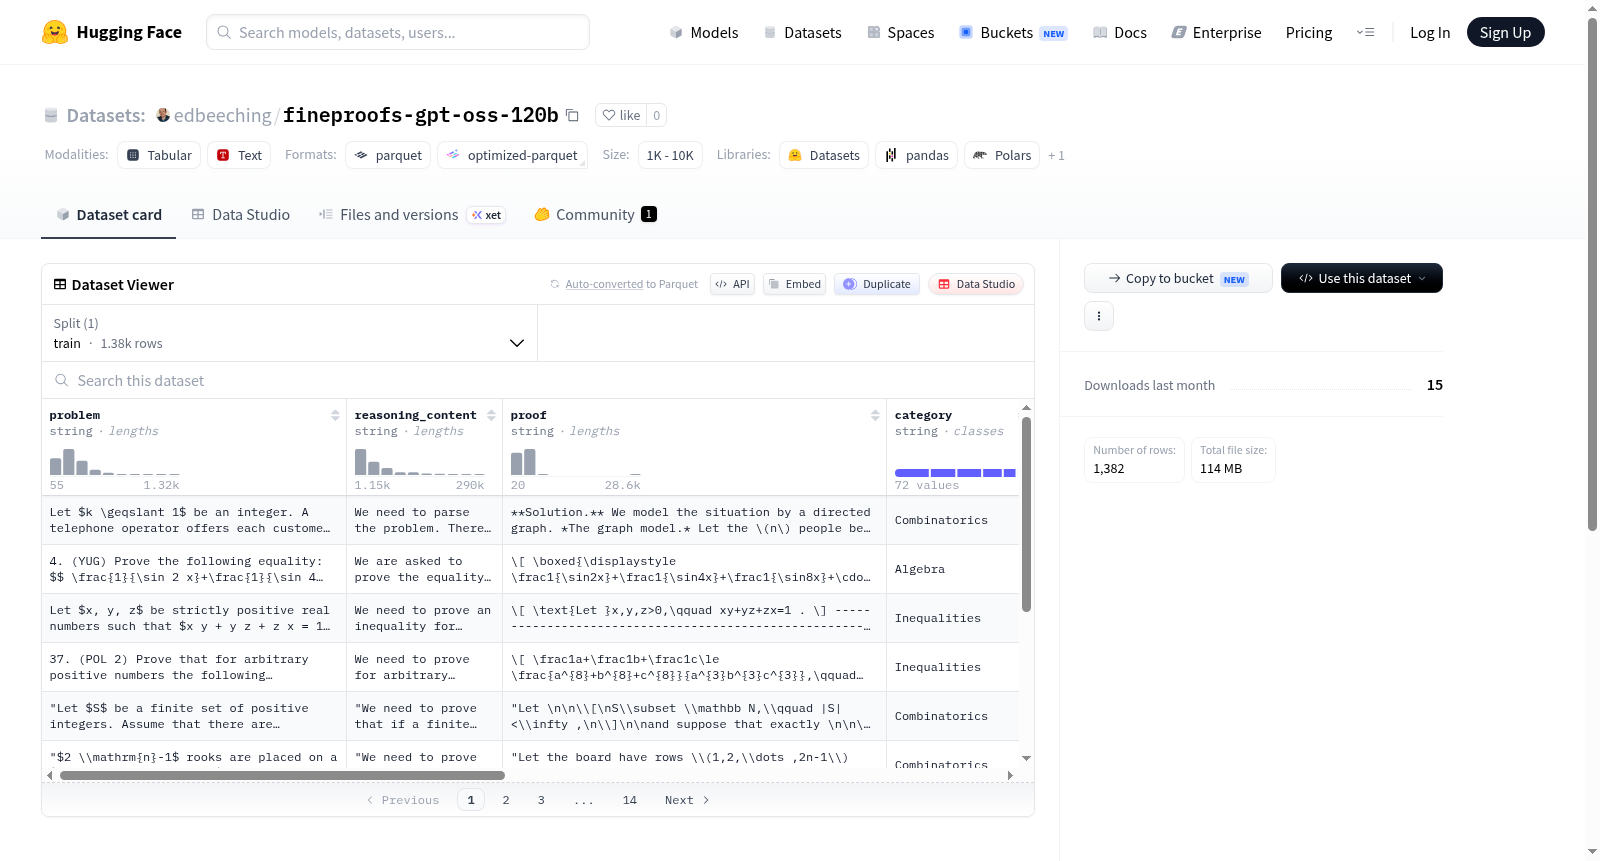Screen dimensions: 1600x861
Task: Sort the reasoning_content column
Action: (491, 415)
